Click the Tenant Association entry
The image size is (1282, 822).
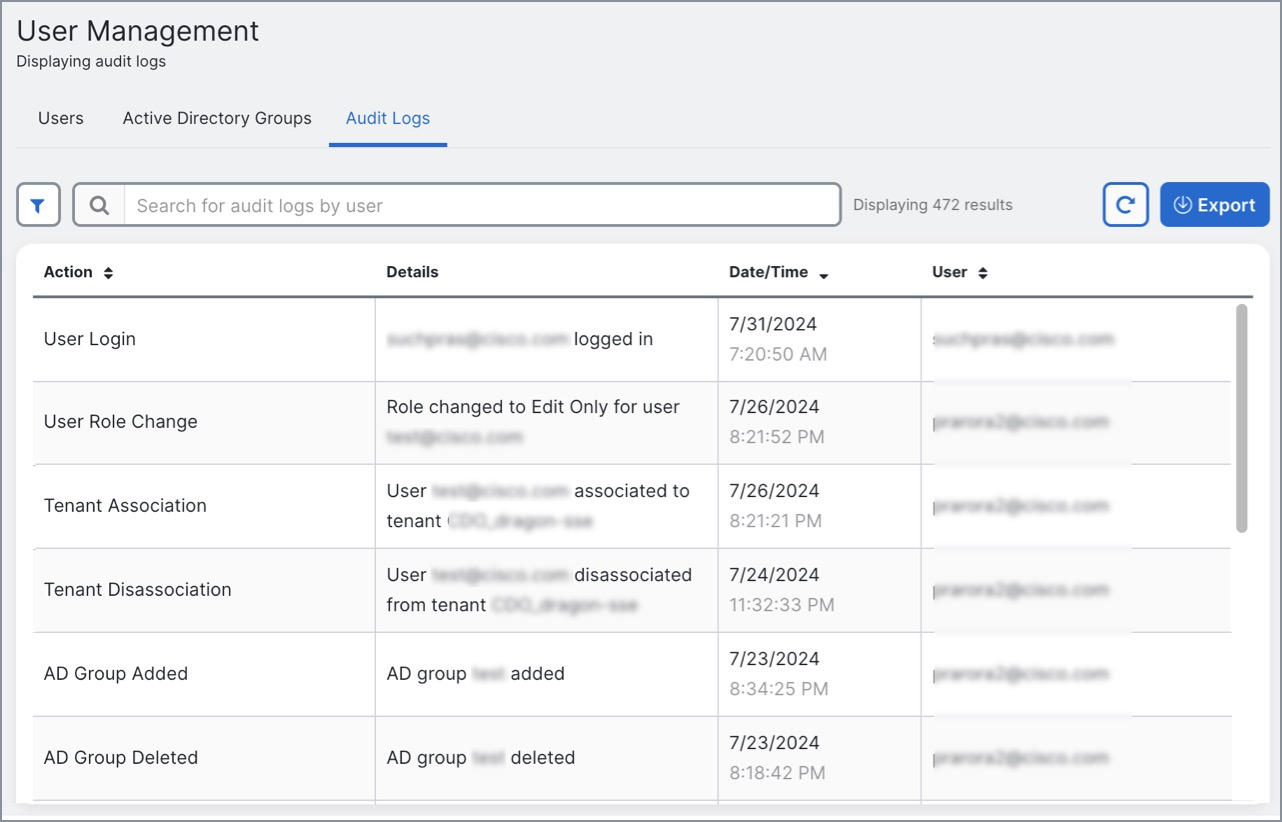click(125, 506)
